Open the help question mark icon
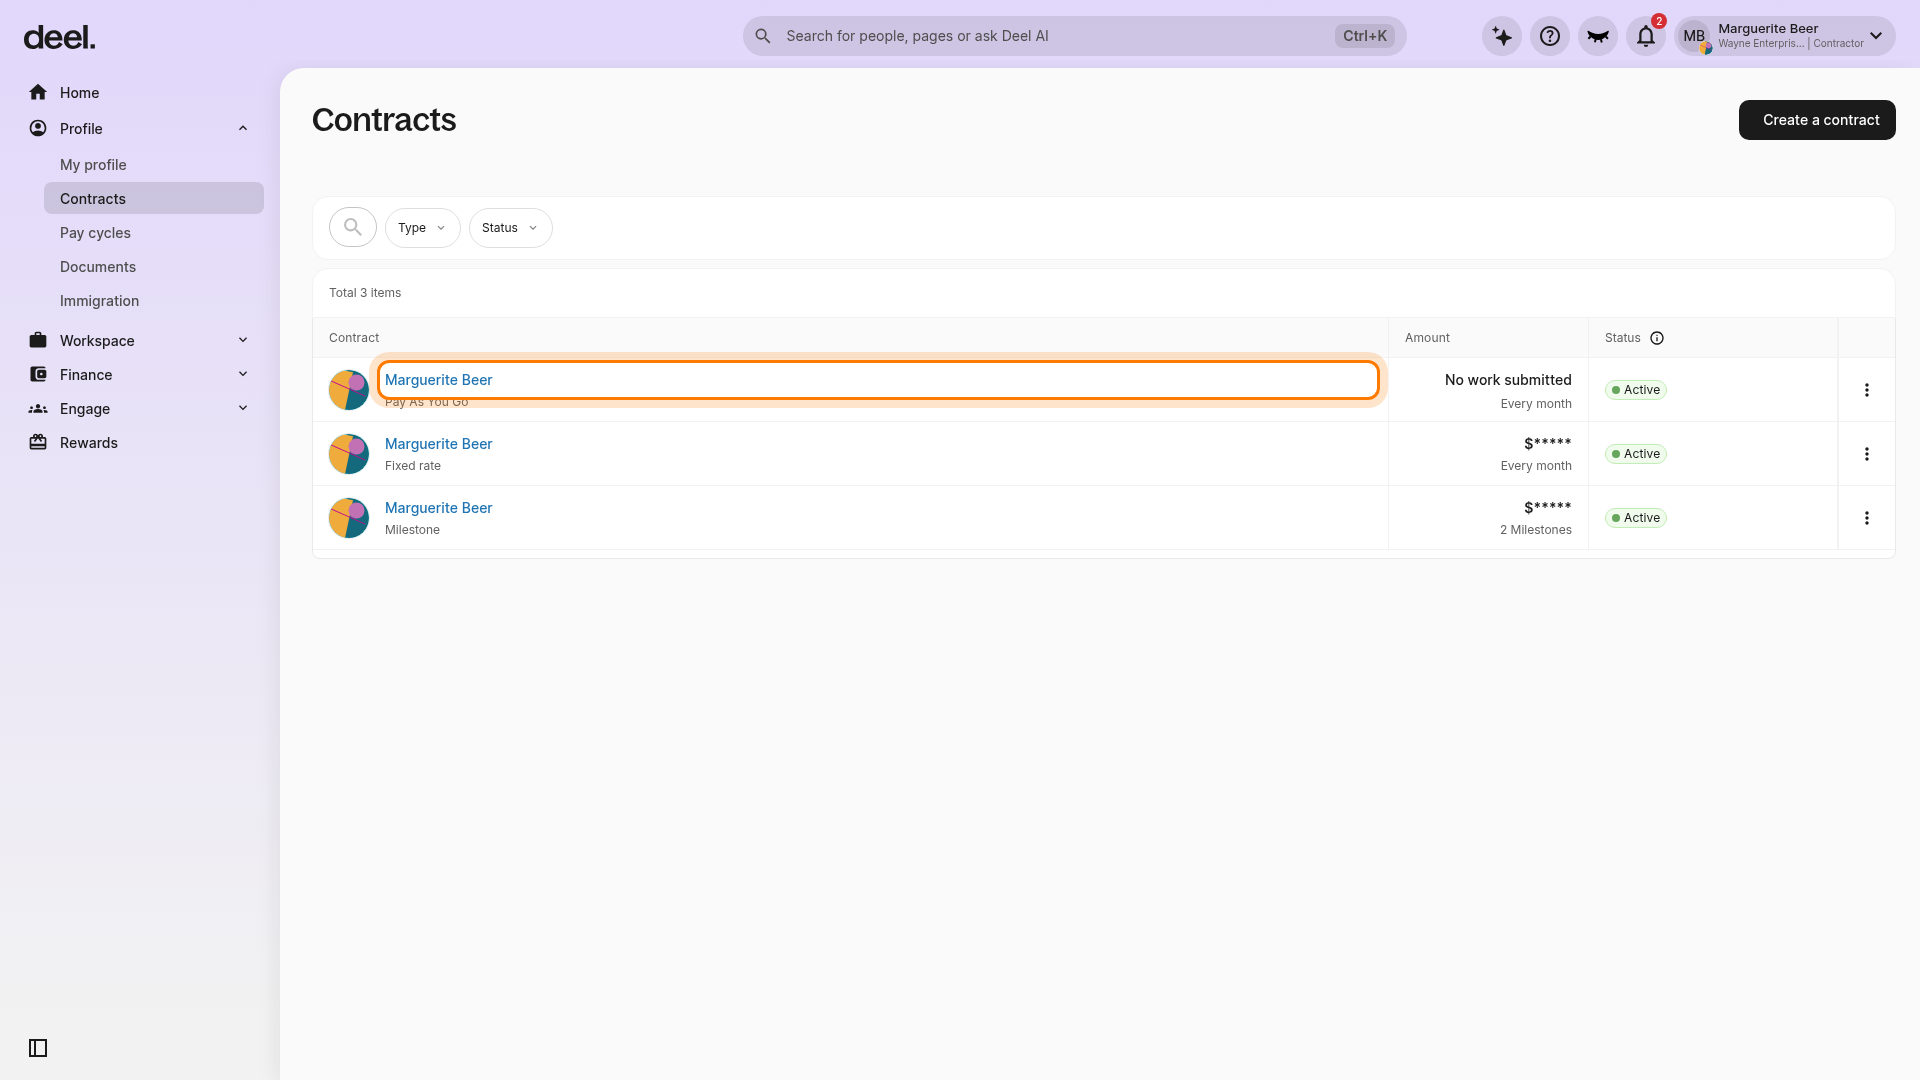1920x1080 pixels. pyautogui.click(x=1550, y=36)
